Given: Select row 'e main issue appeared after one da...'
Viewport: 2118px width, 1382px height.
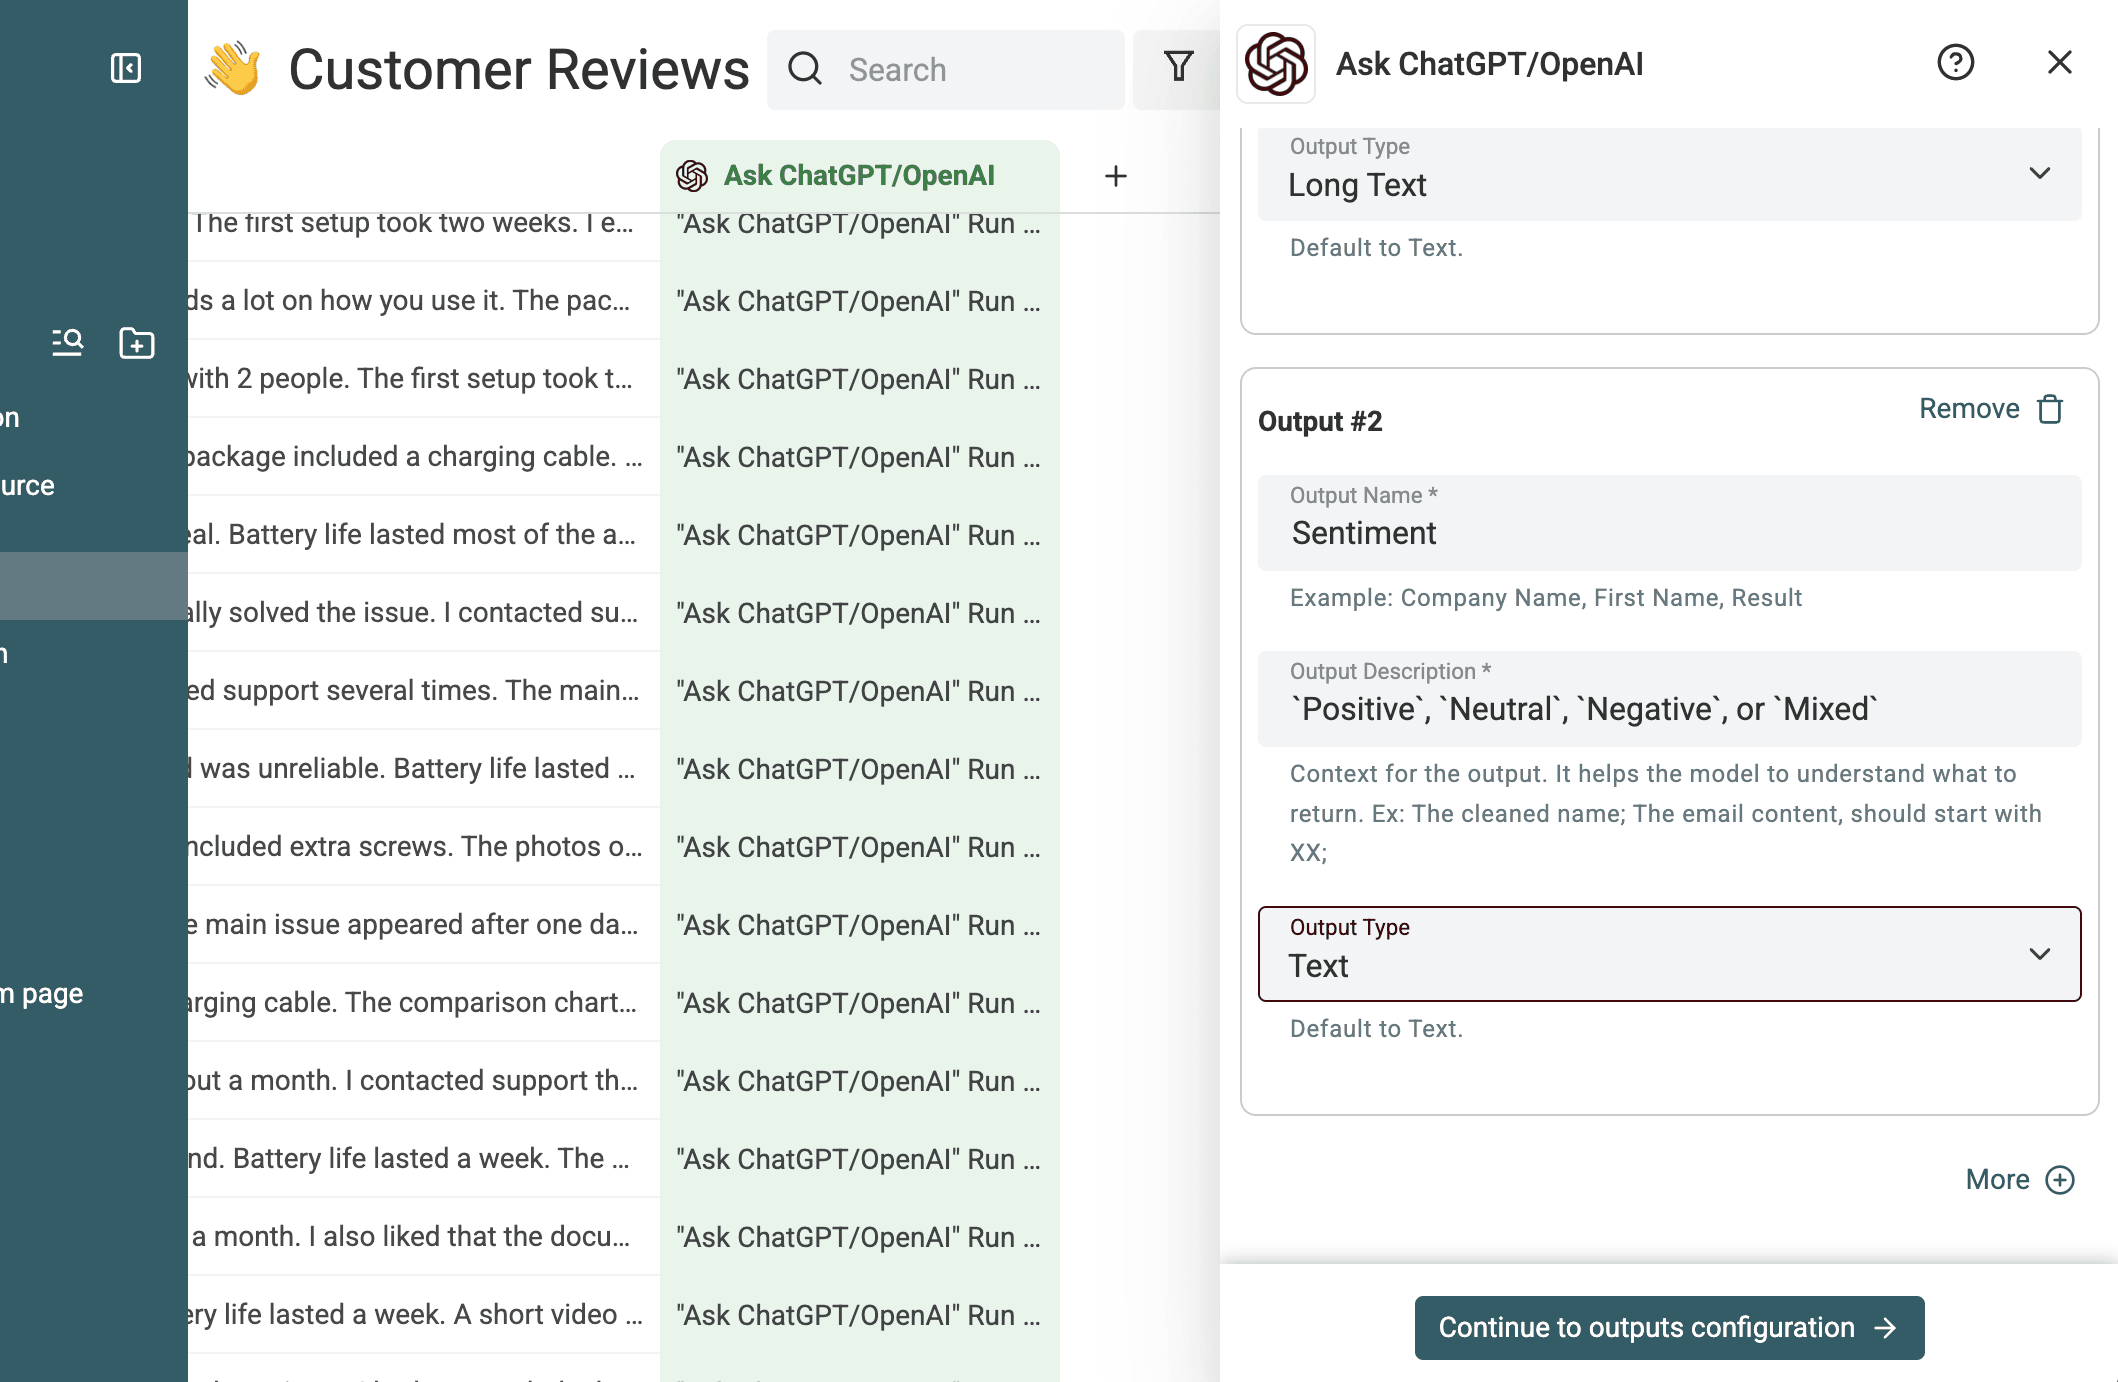Looking at the screenshot, I should click(424, 924).
